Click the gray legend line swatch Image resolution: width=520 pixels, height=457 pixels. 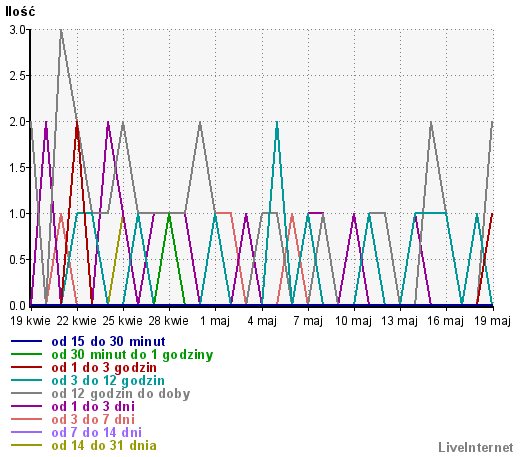click(x=26, y=393)
